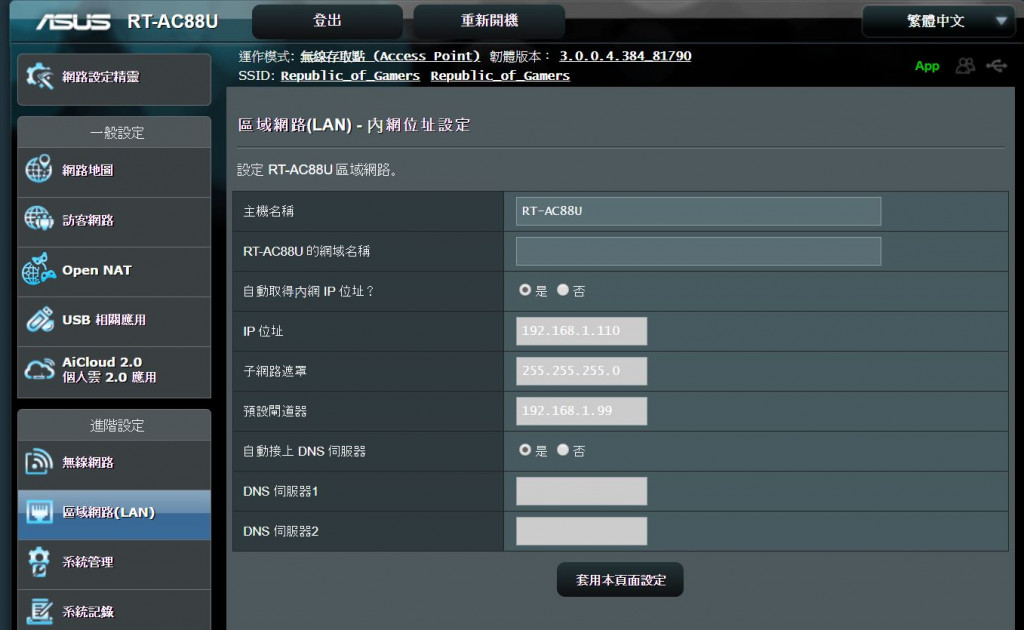Image resolution: width=1024 pixels, height=630 pixels.
Task: Click the 自動取得內網 IP 位址 label
Action: pos(308,291)
